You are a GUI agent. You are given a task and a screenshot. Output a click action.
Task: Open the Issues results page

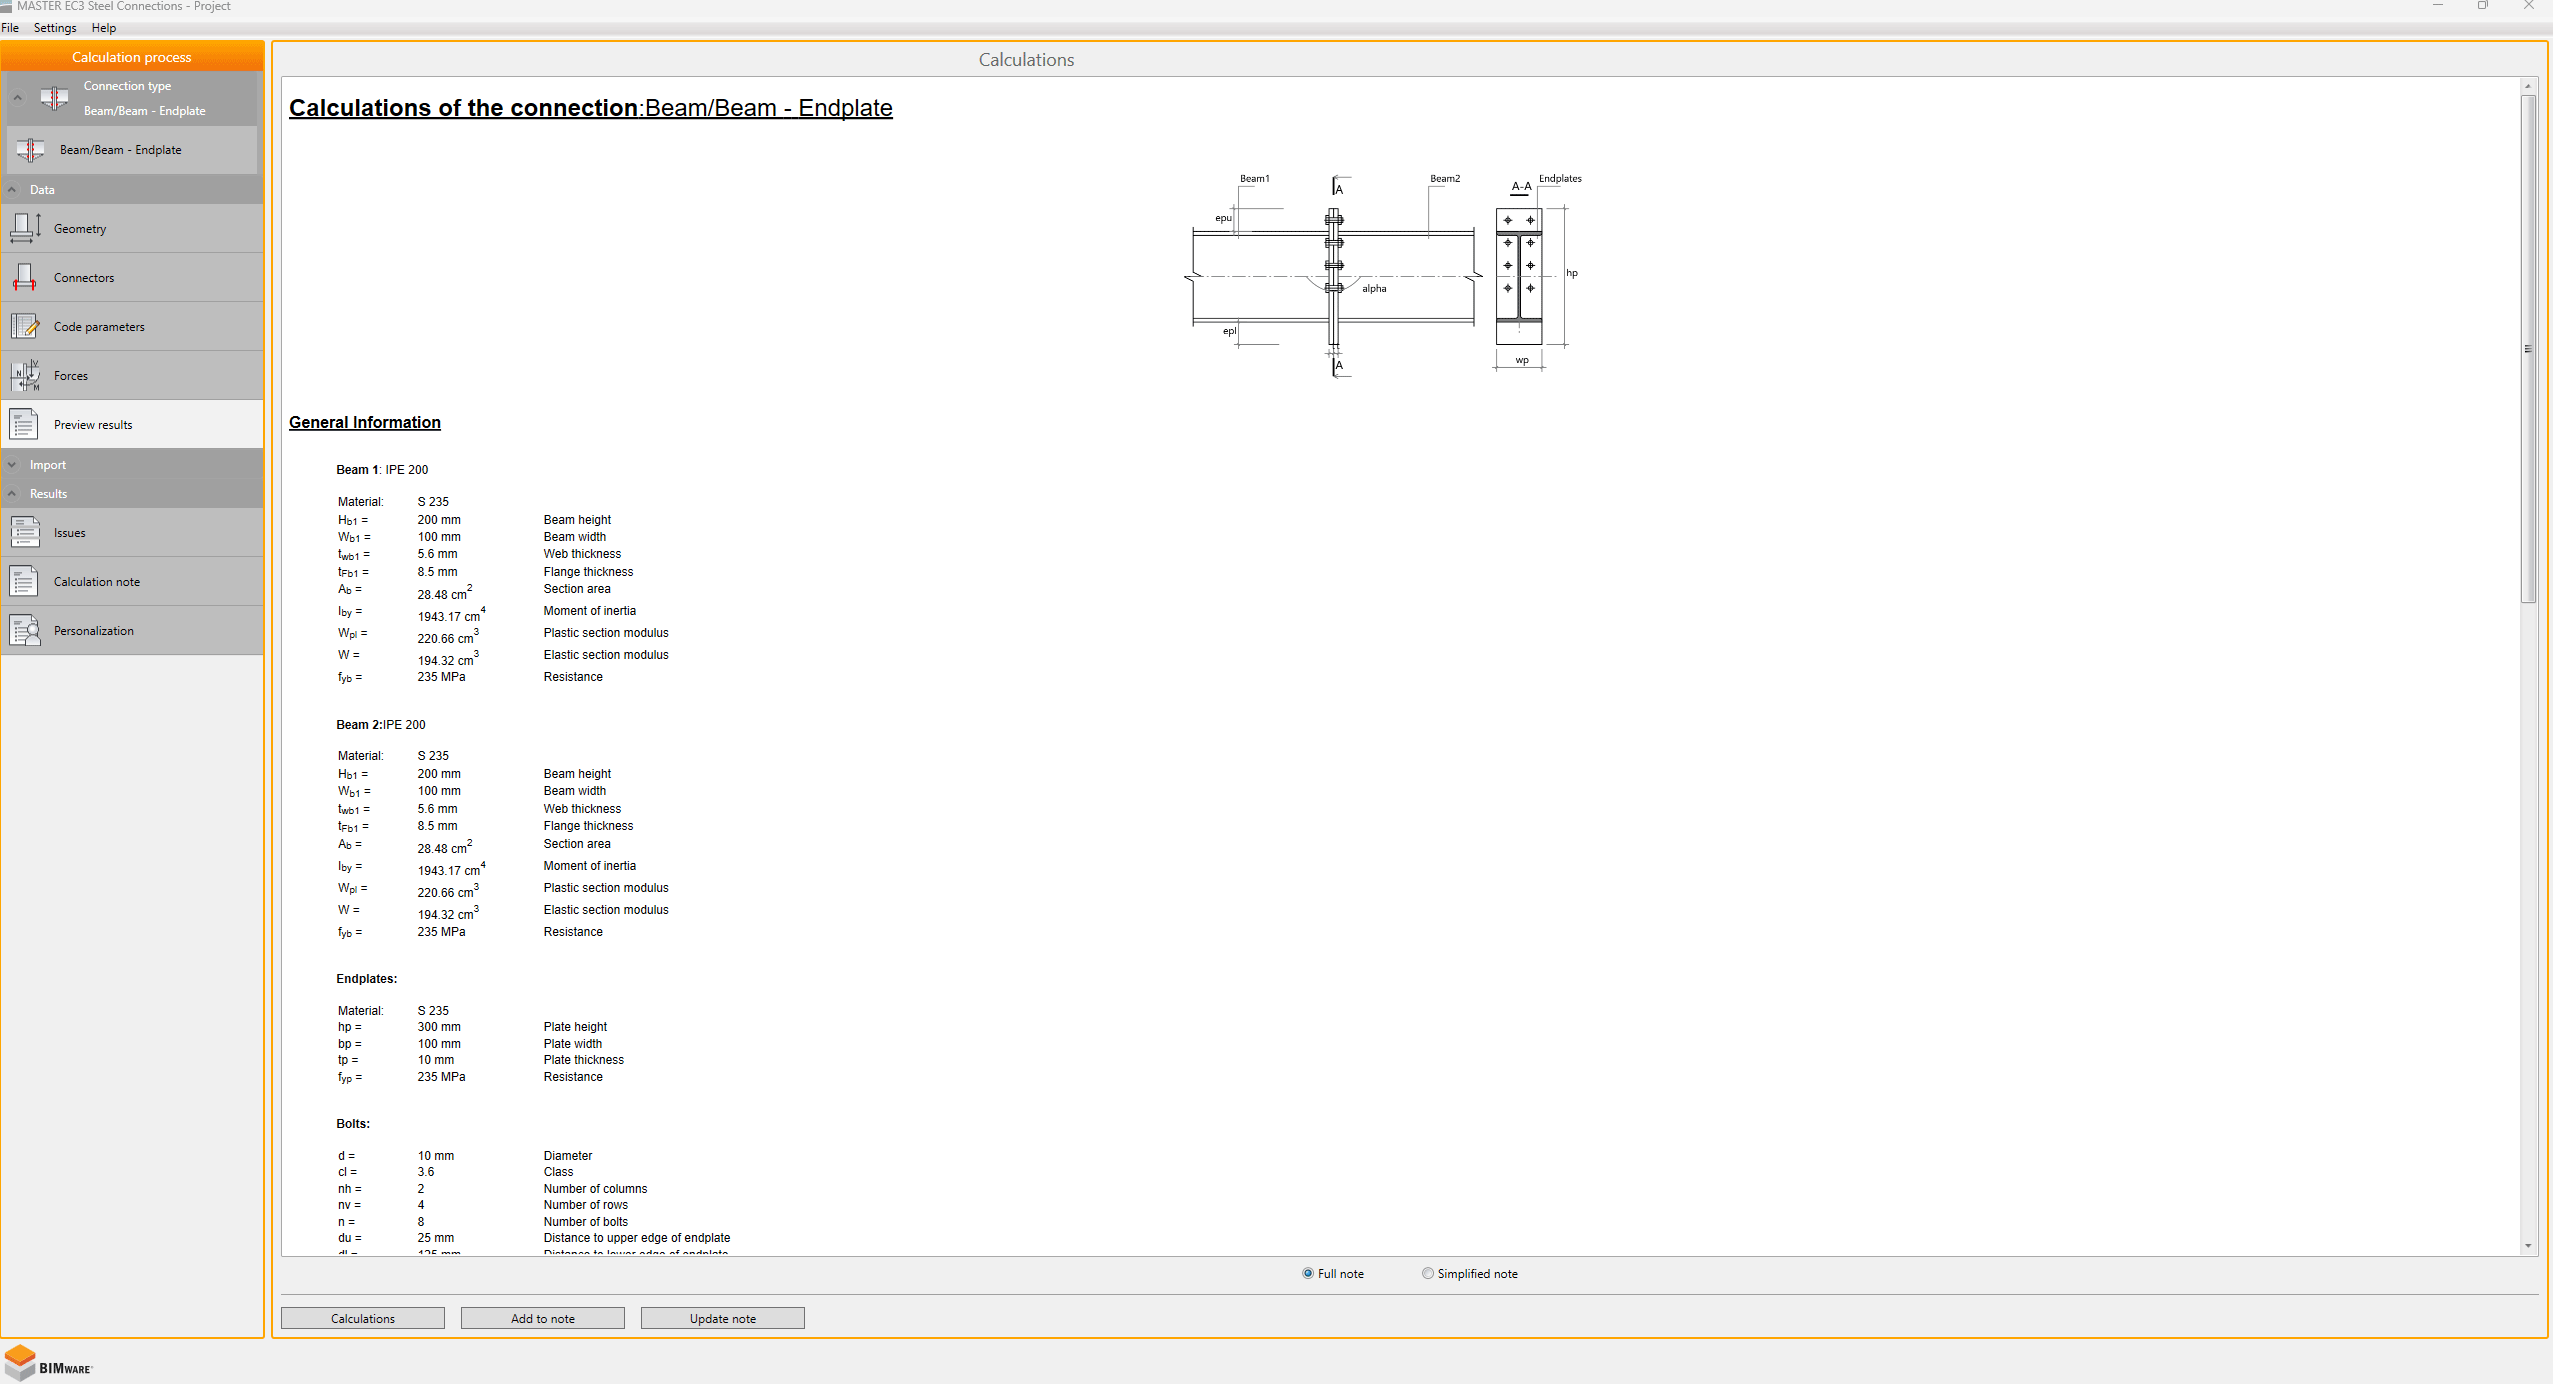(132, 532)
